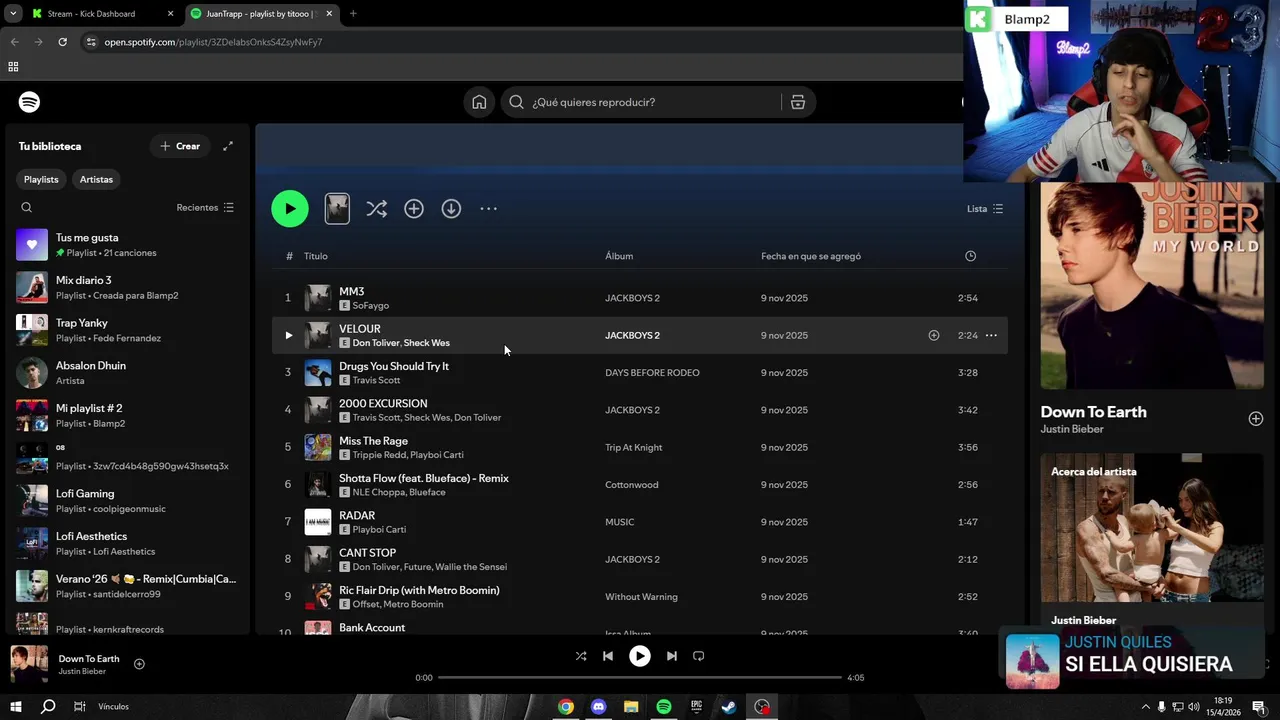Screen dimensions: 1280x720
Task: Open Mi playlist # 2
Action: coord(127,415)
